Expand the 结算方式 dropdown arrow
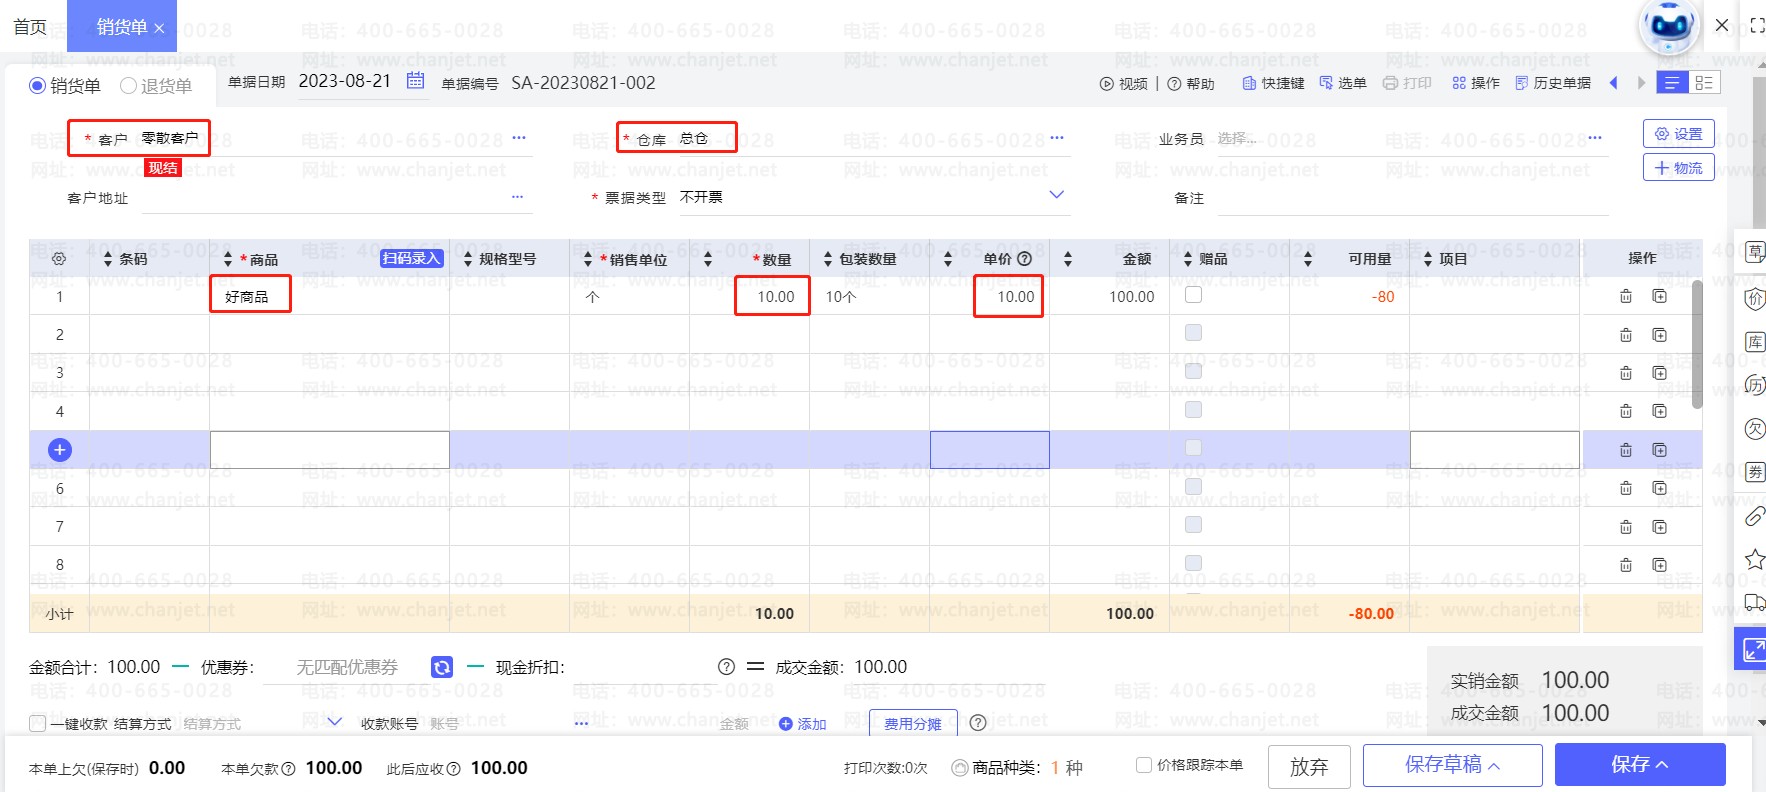The width and height of the screenshot is (1766, 792). pyautogui.click(x=334, y=722)
